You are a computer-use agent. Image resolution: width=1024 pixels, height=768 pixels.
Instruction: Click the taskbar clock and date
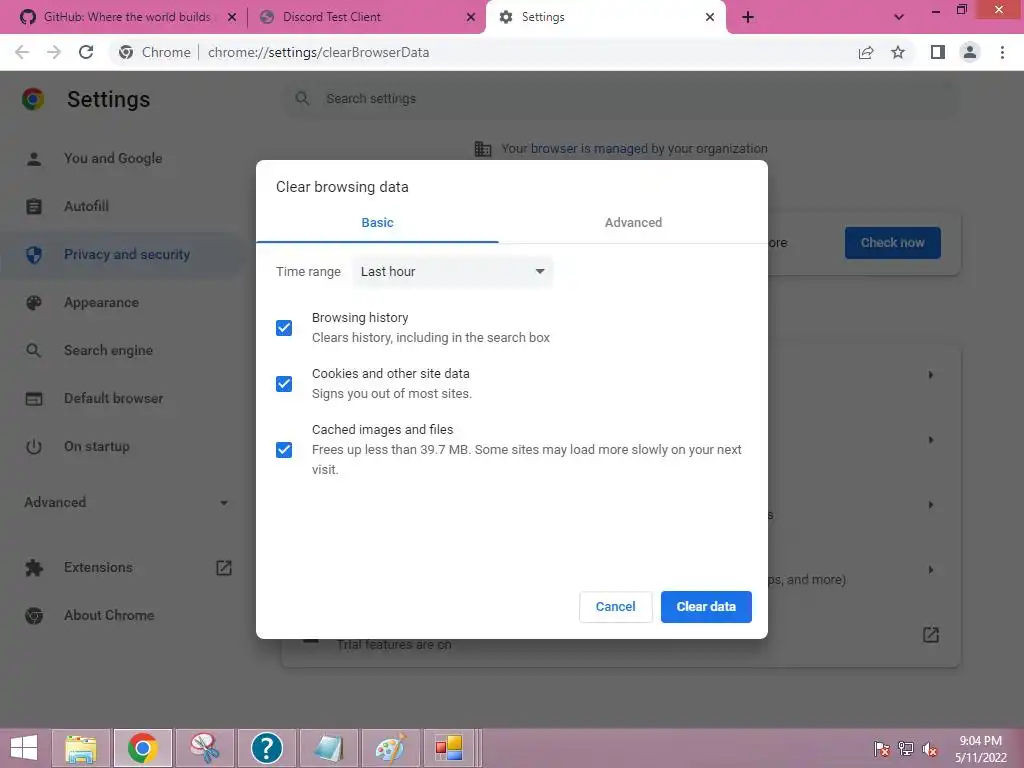point(980,749)
